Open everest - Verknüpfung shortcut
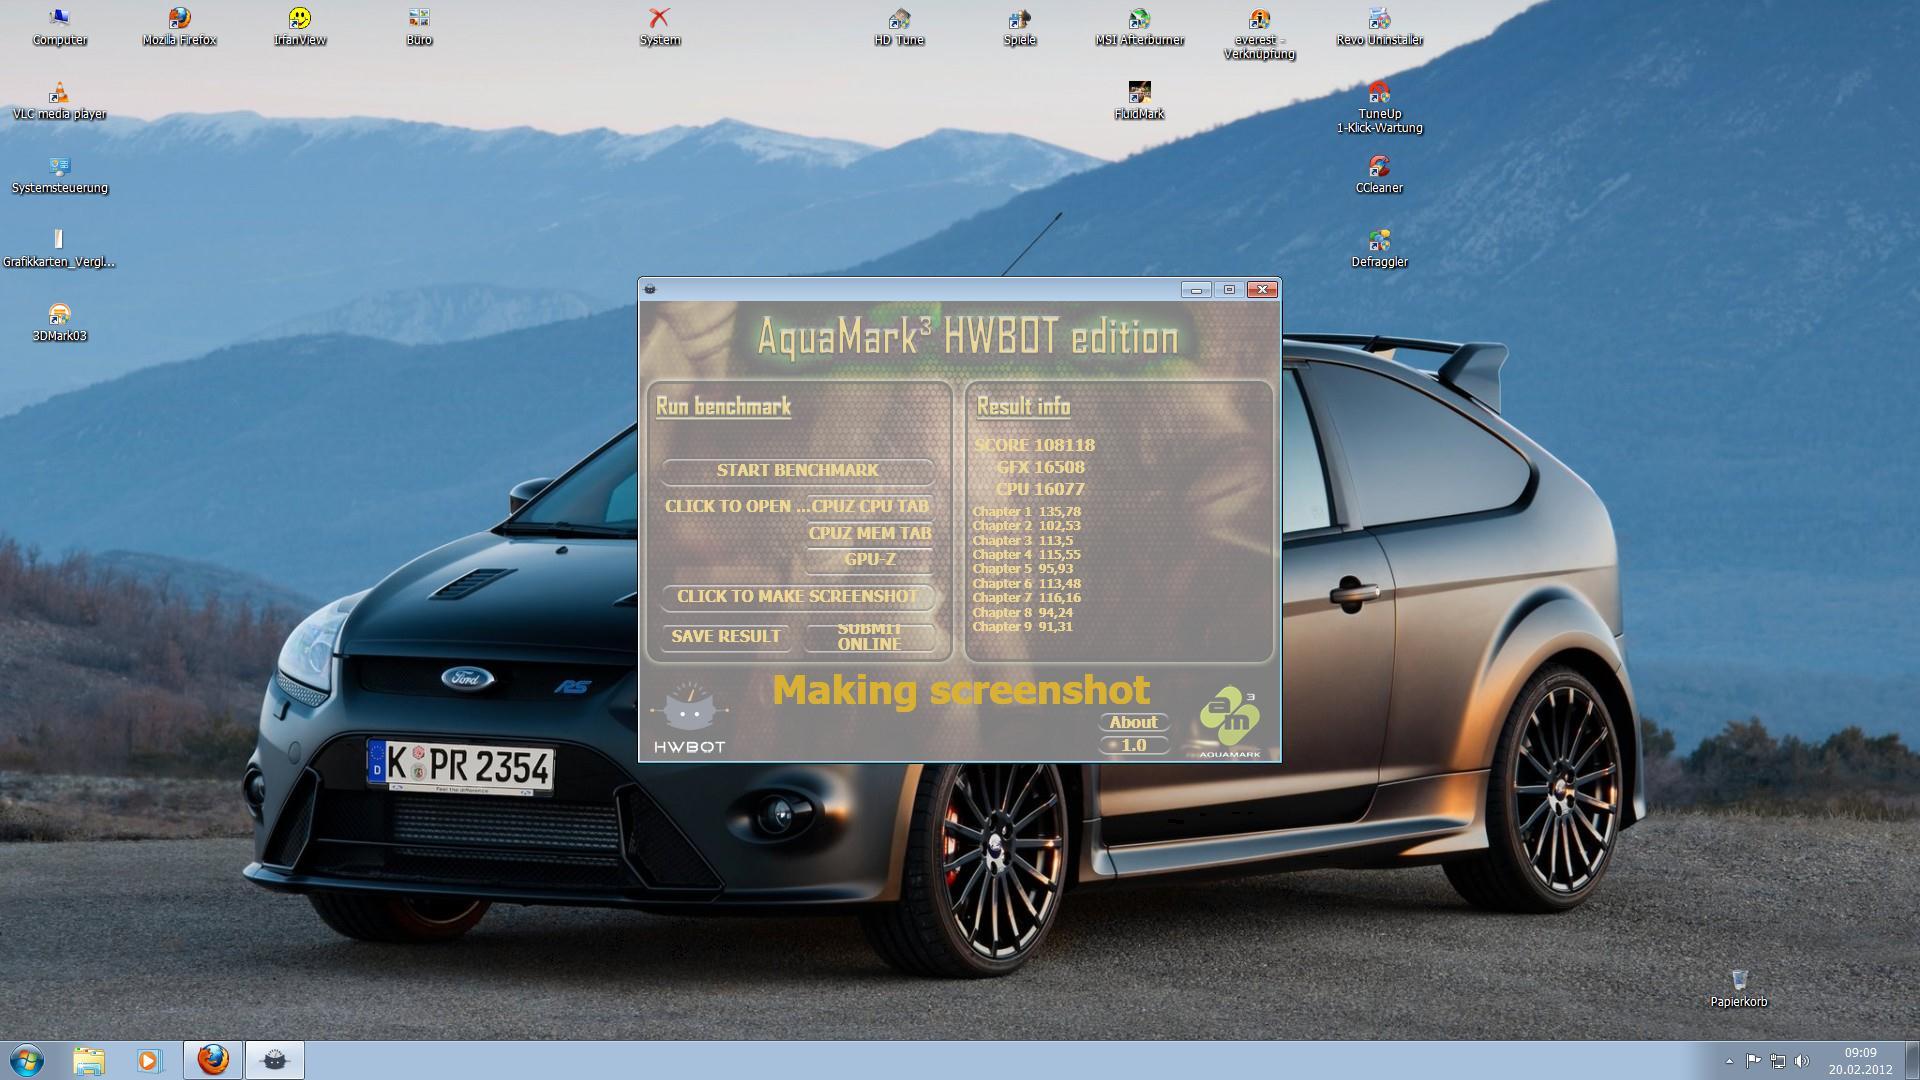 tap(1259, 34)
